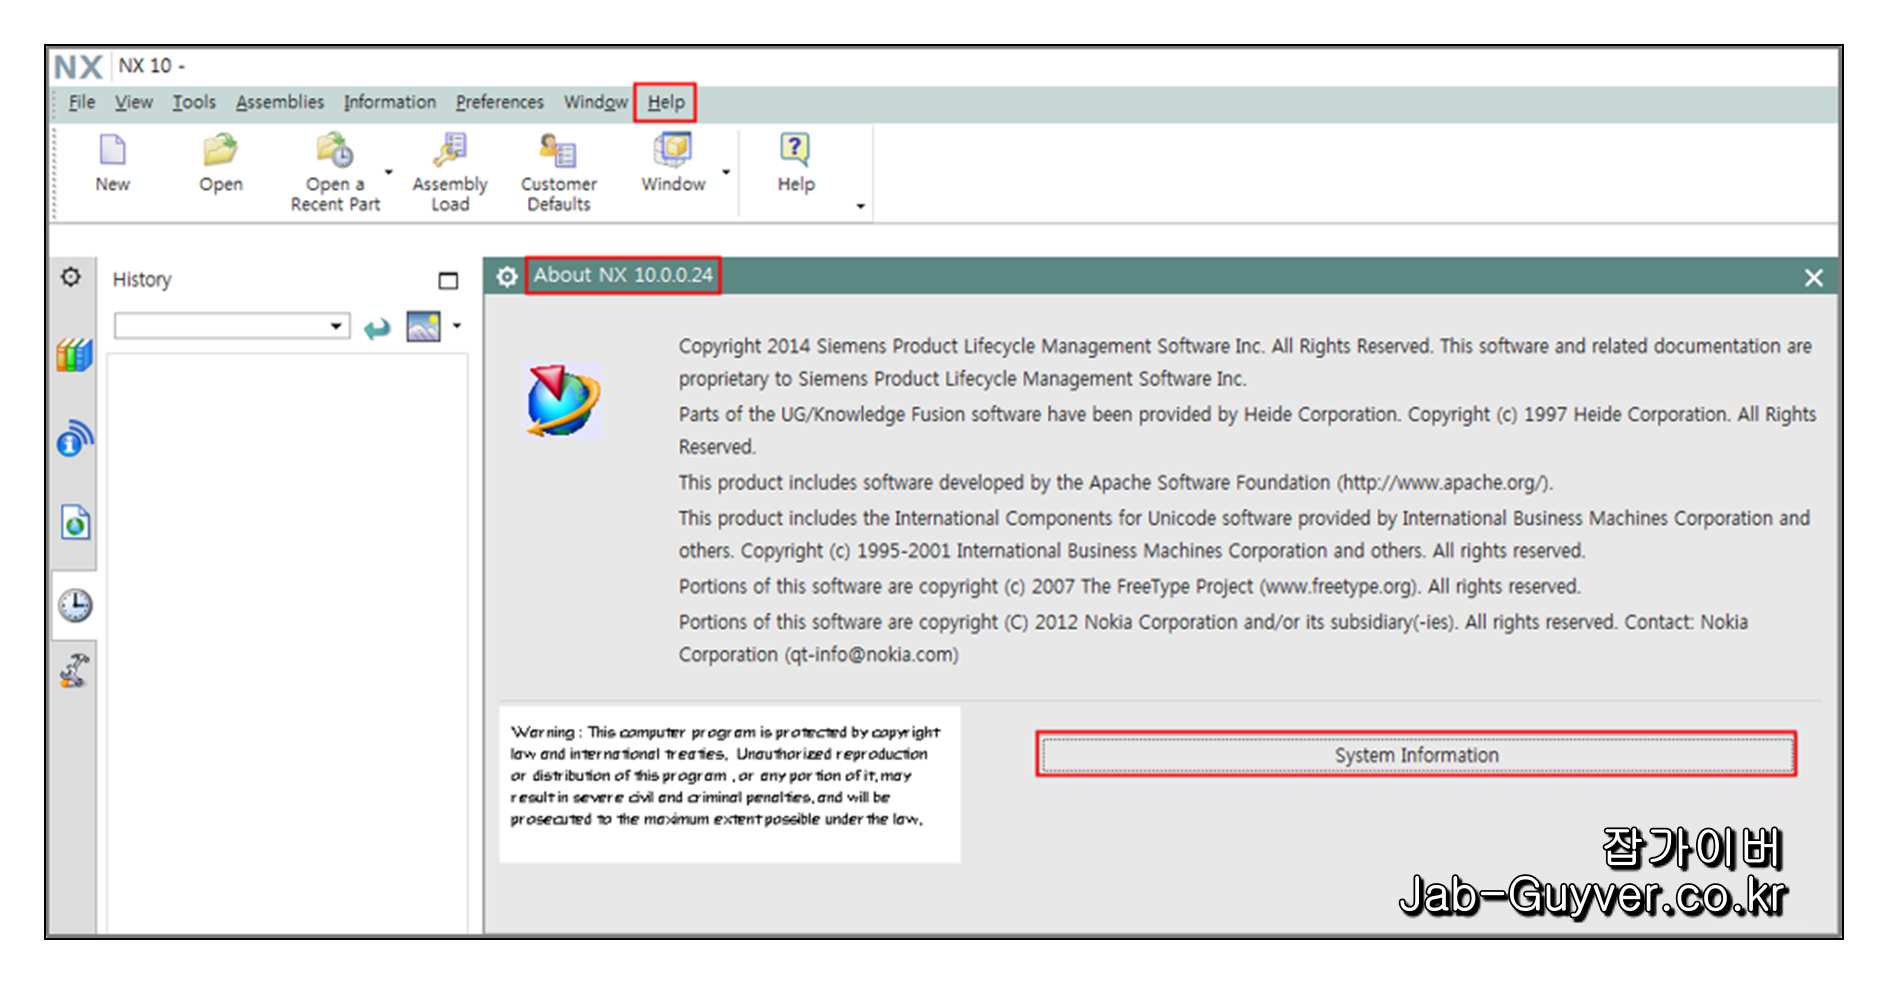The image size is (1888, 984).
Task: Click the About dialog gear icon
Action: point(507,276)
